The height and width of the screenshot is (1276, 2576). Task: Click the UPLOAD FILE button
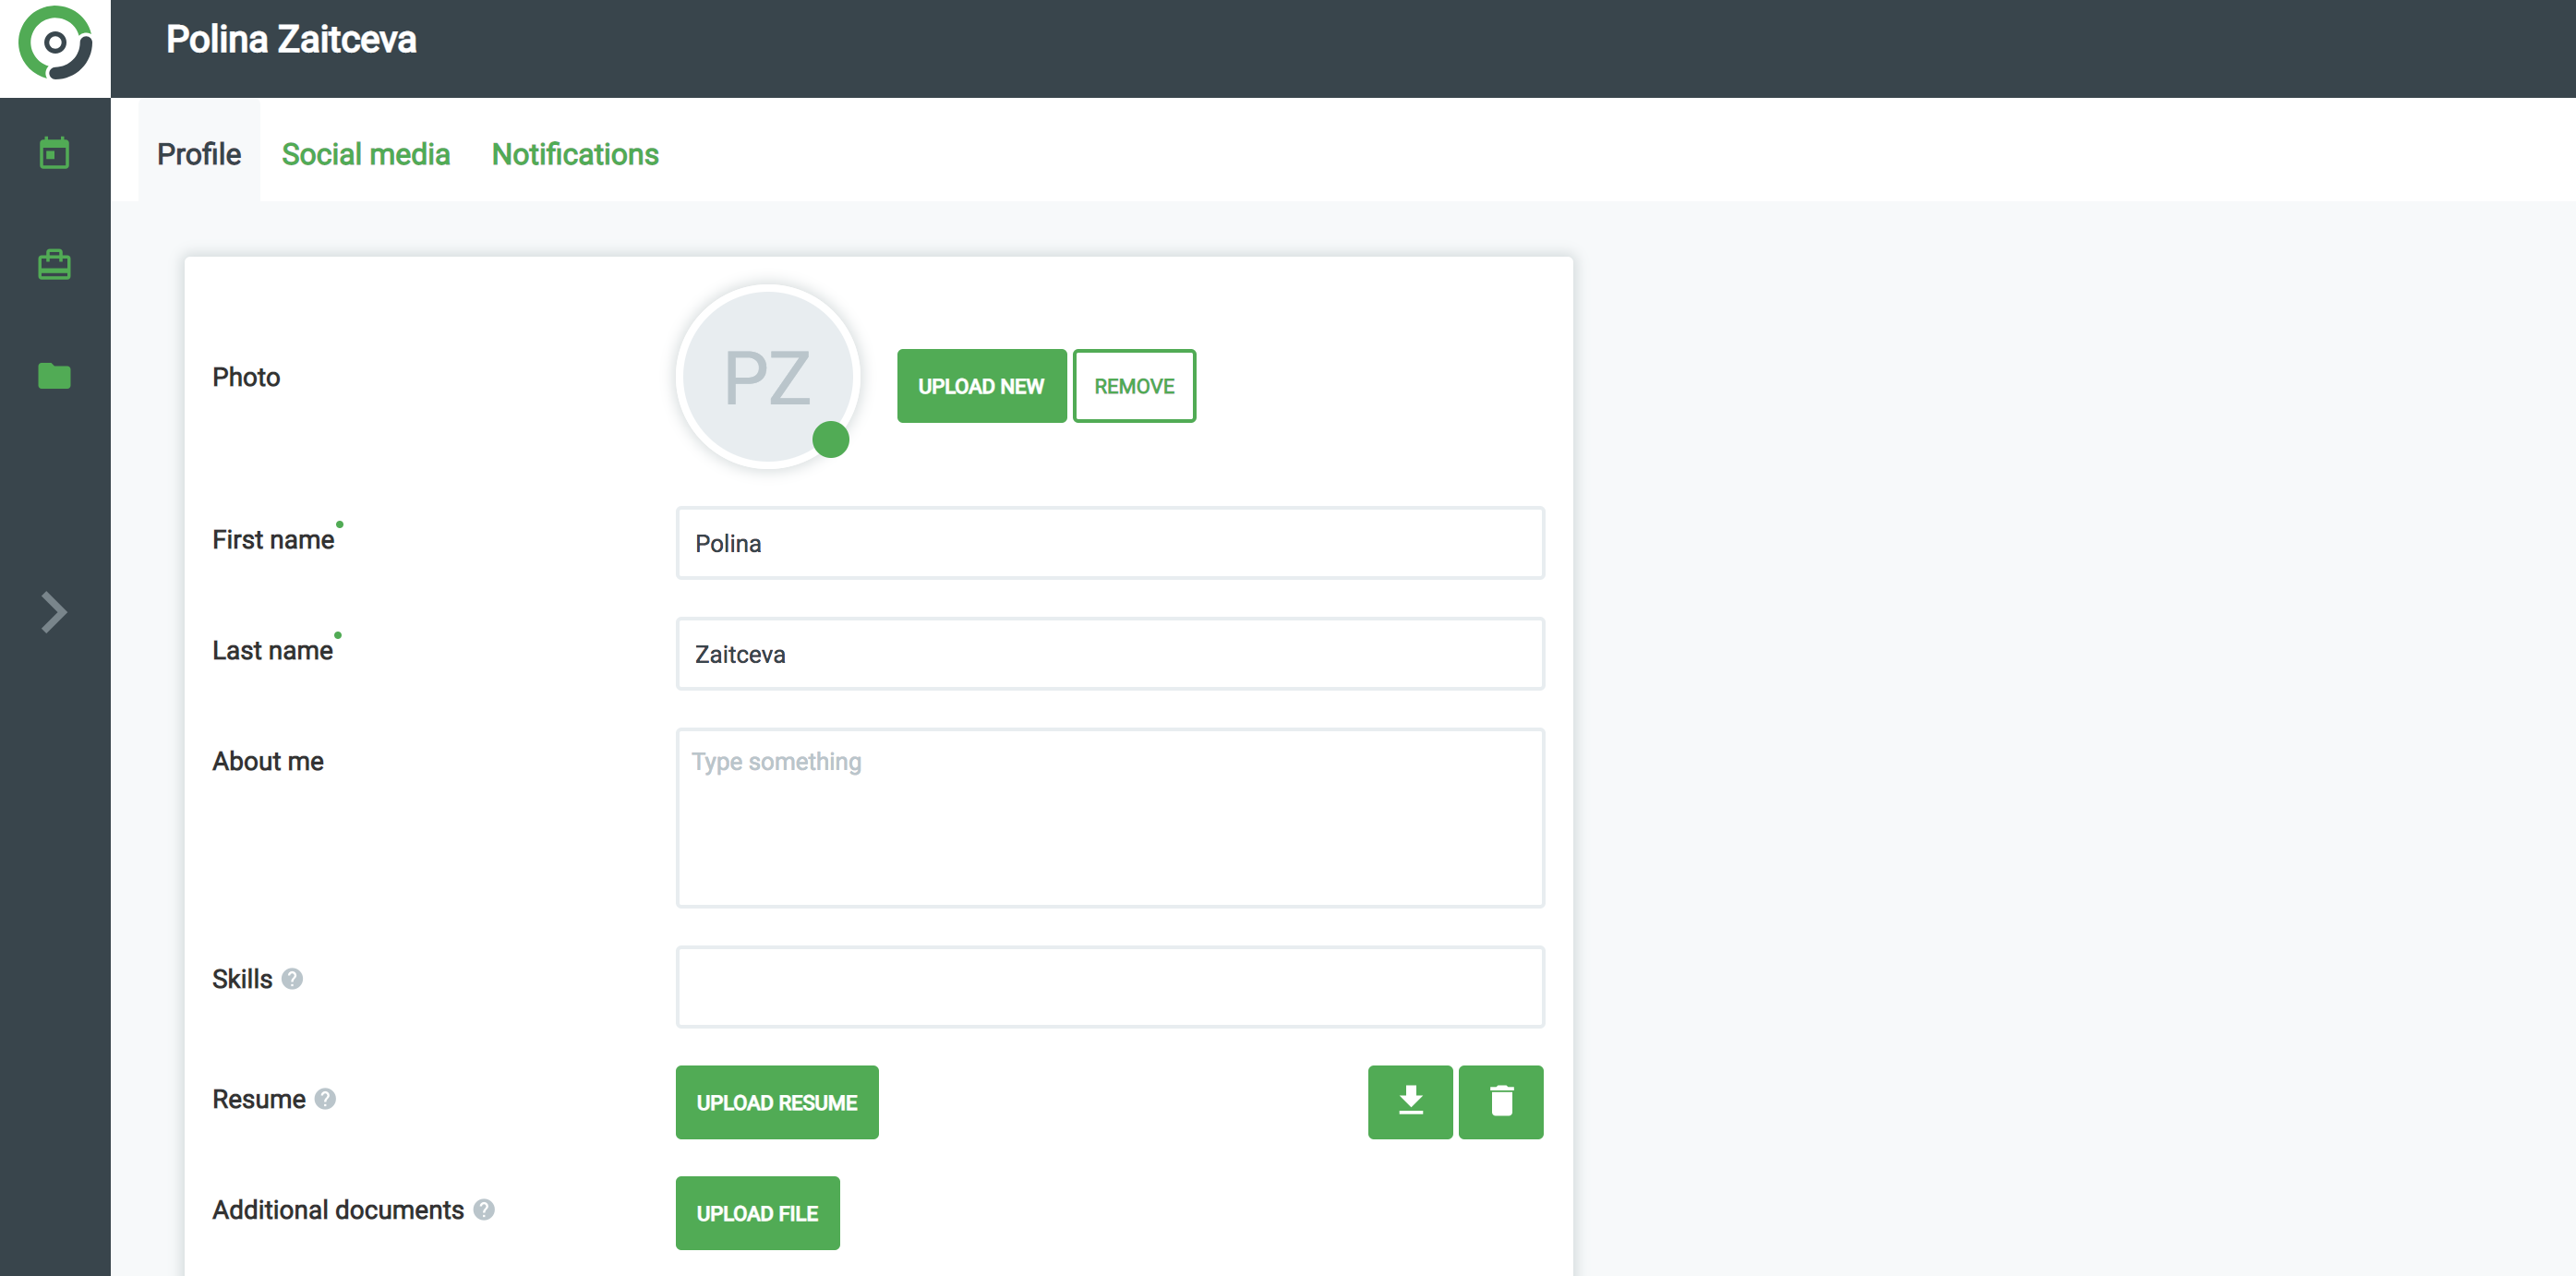(757, 1213)
